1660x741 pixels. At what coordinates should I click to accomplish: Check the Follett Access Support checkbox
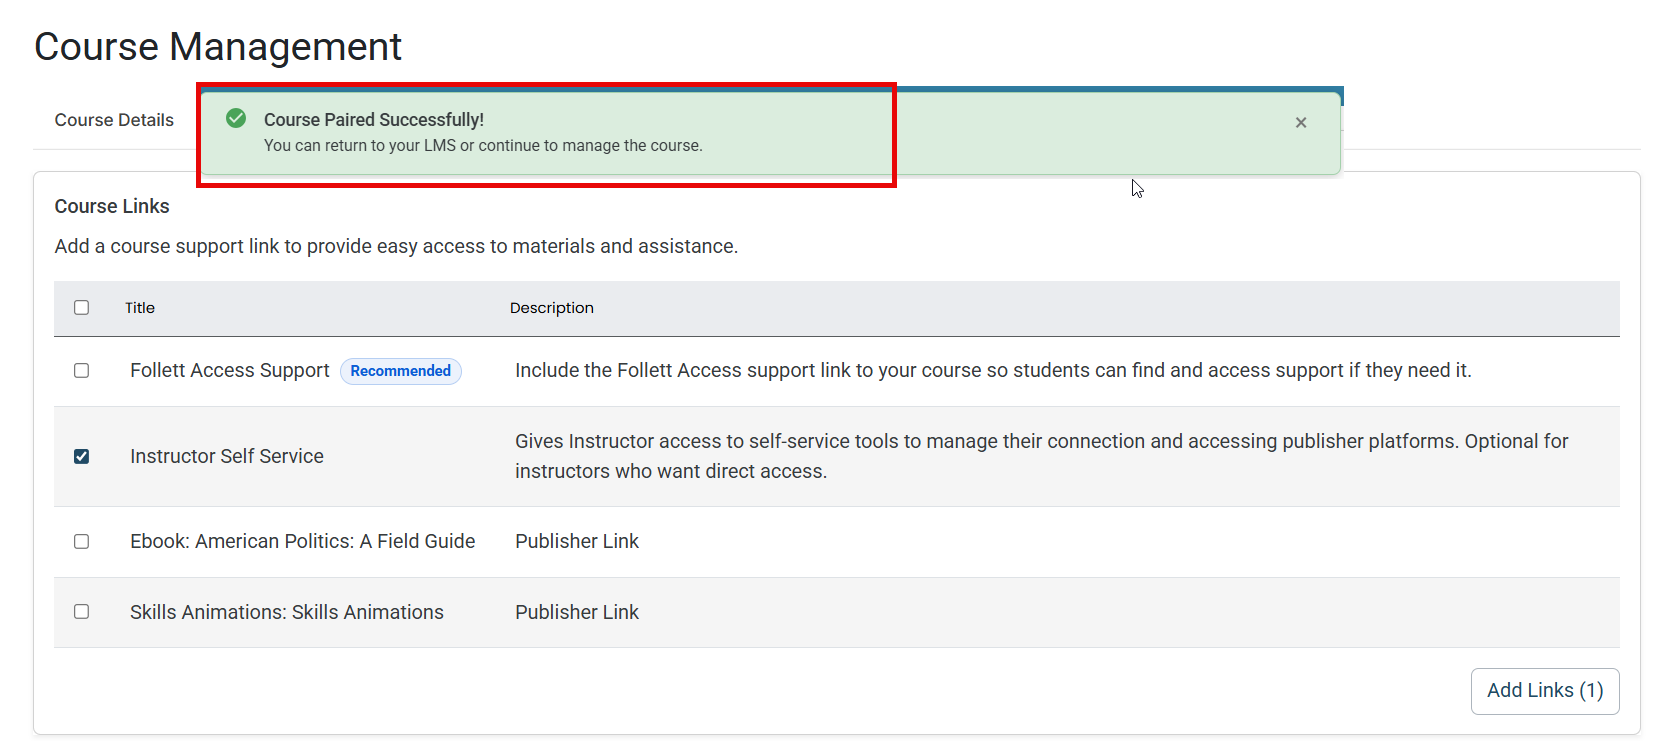click(82, 371)
